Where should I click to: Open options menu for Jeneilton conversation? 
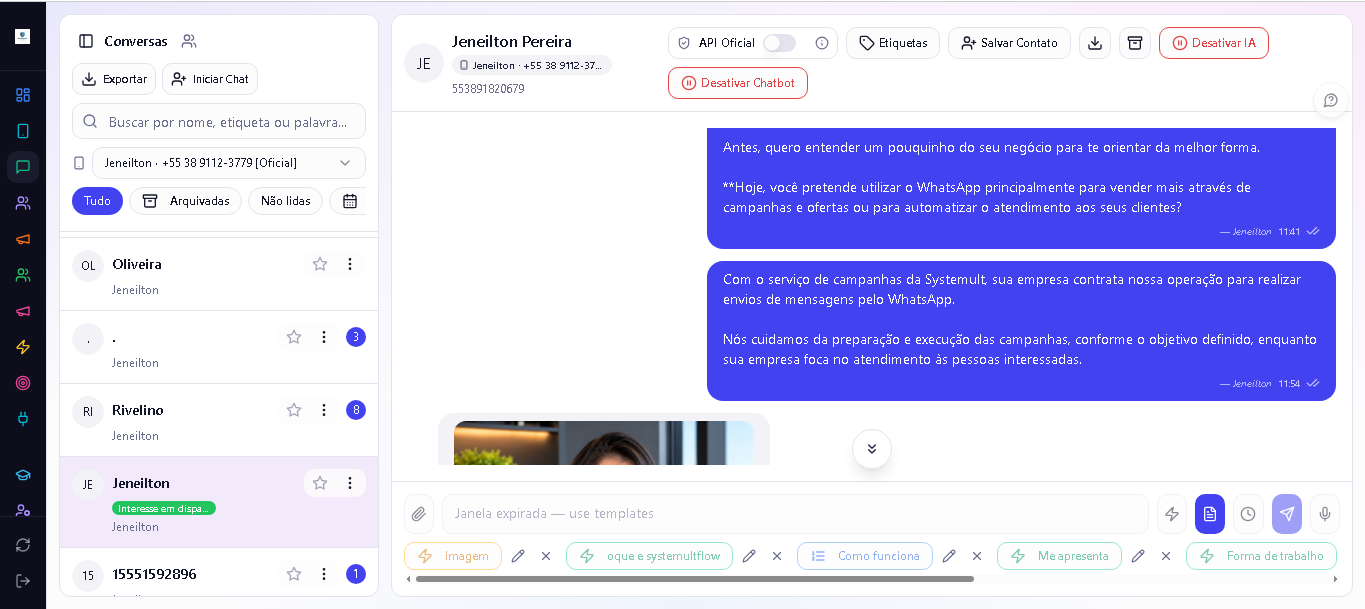pos(350,483)
